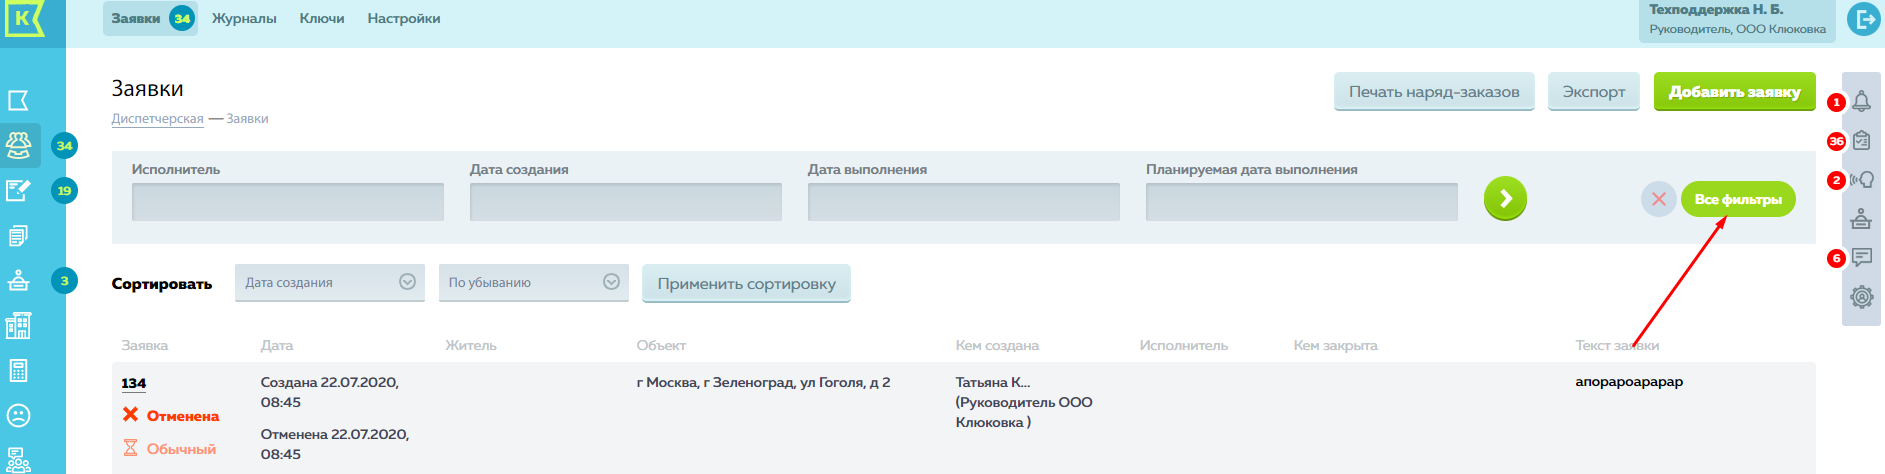Click the calculator icon in left sidebar
The height and width of the screenshot is (474, 1885).
tap(18, 370)
